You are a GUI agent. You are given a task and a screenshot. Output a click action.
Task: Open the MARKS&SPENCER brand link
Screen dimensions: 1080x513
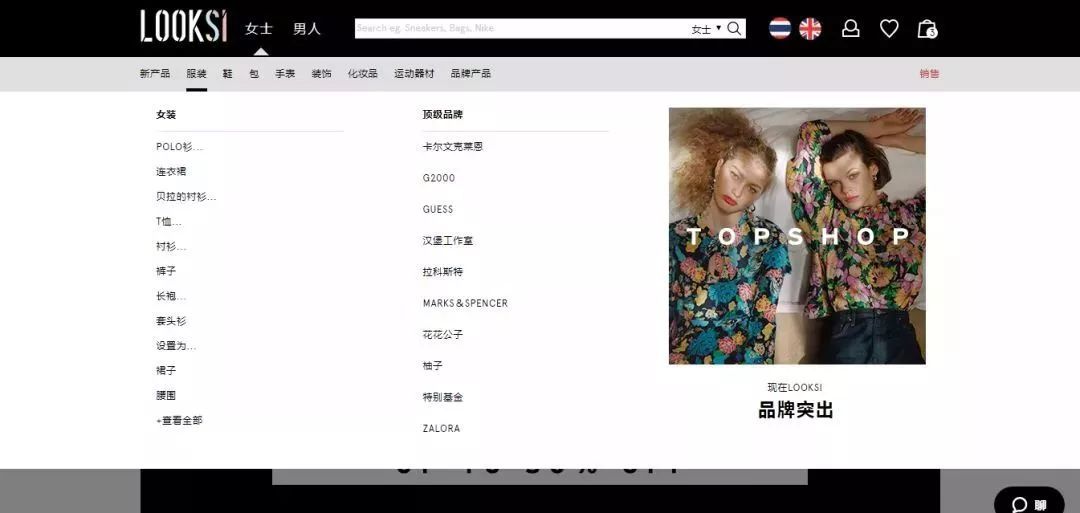pos(466,303)
